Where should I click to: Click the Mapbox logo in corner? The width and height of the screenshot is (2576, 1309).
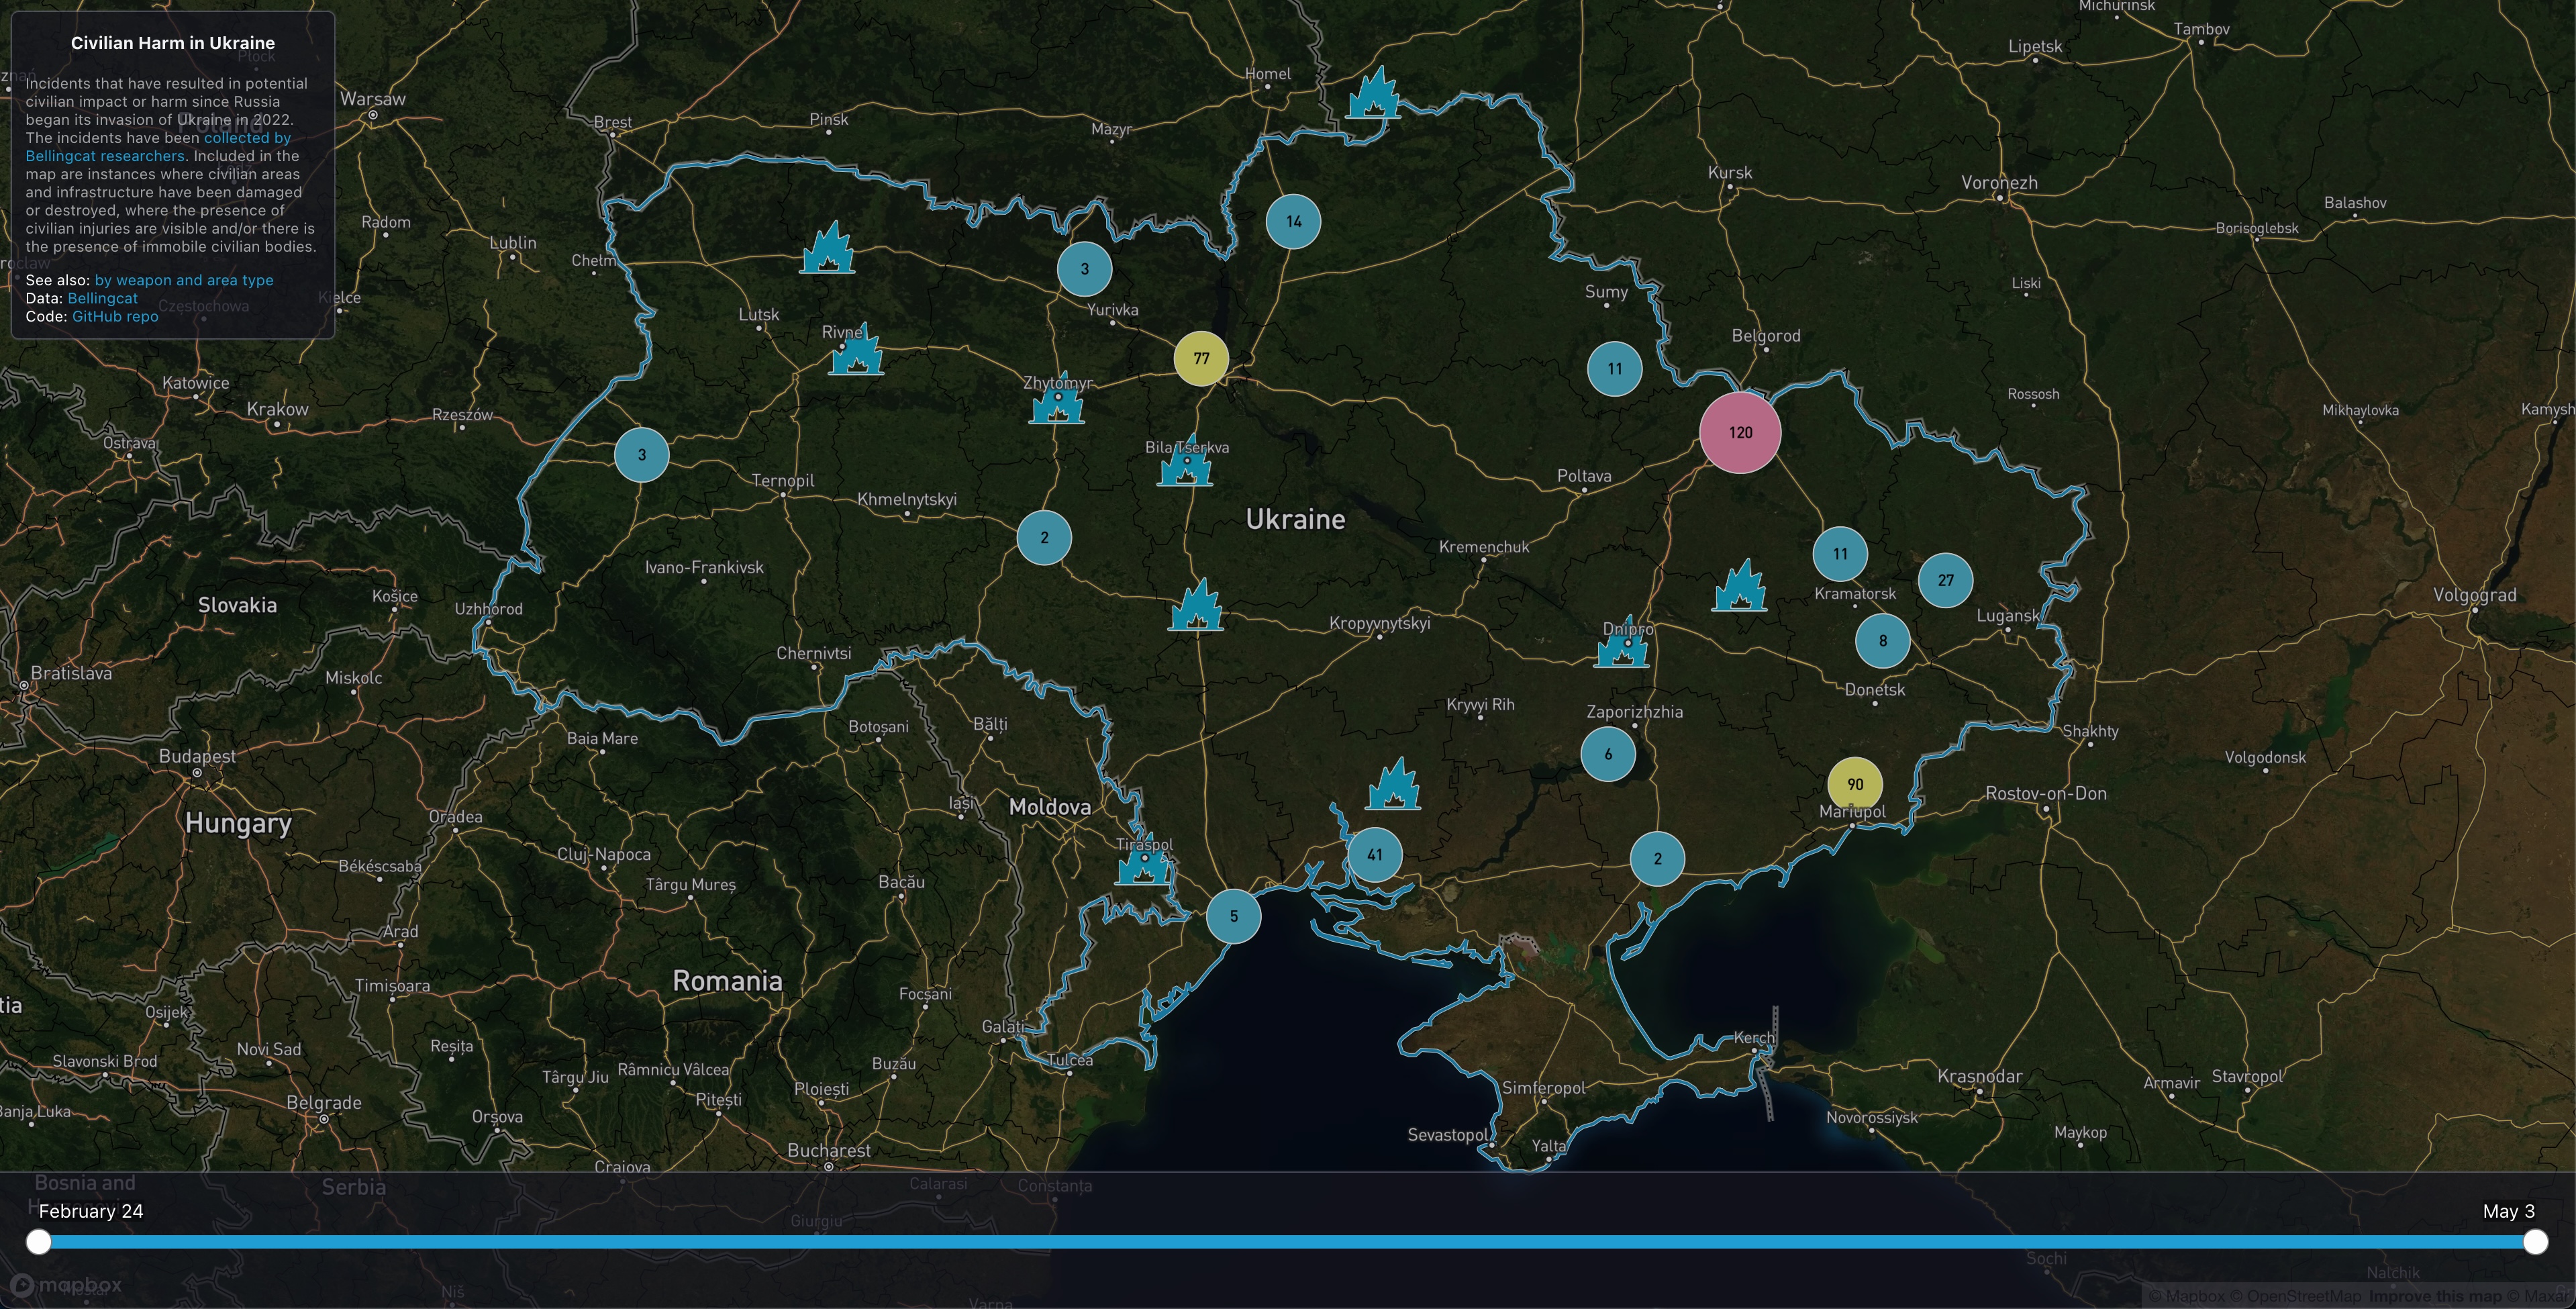click(66, 1285)
